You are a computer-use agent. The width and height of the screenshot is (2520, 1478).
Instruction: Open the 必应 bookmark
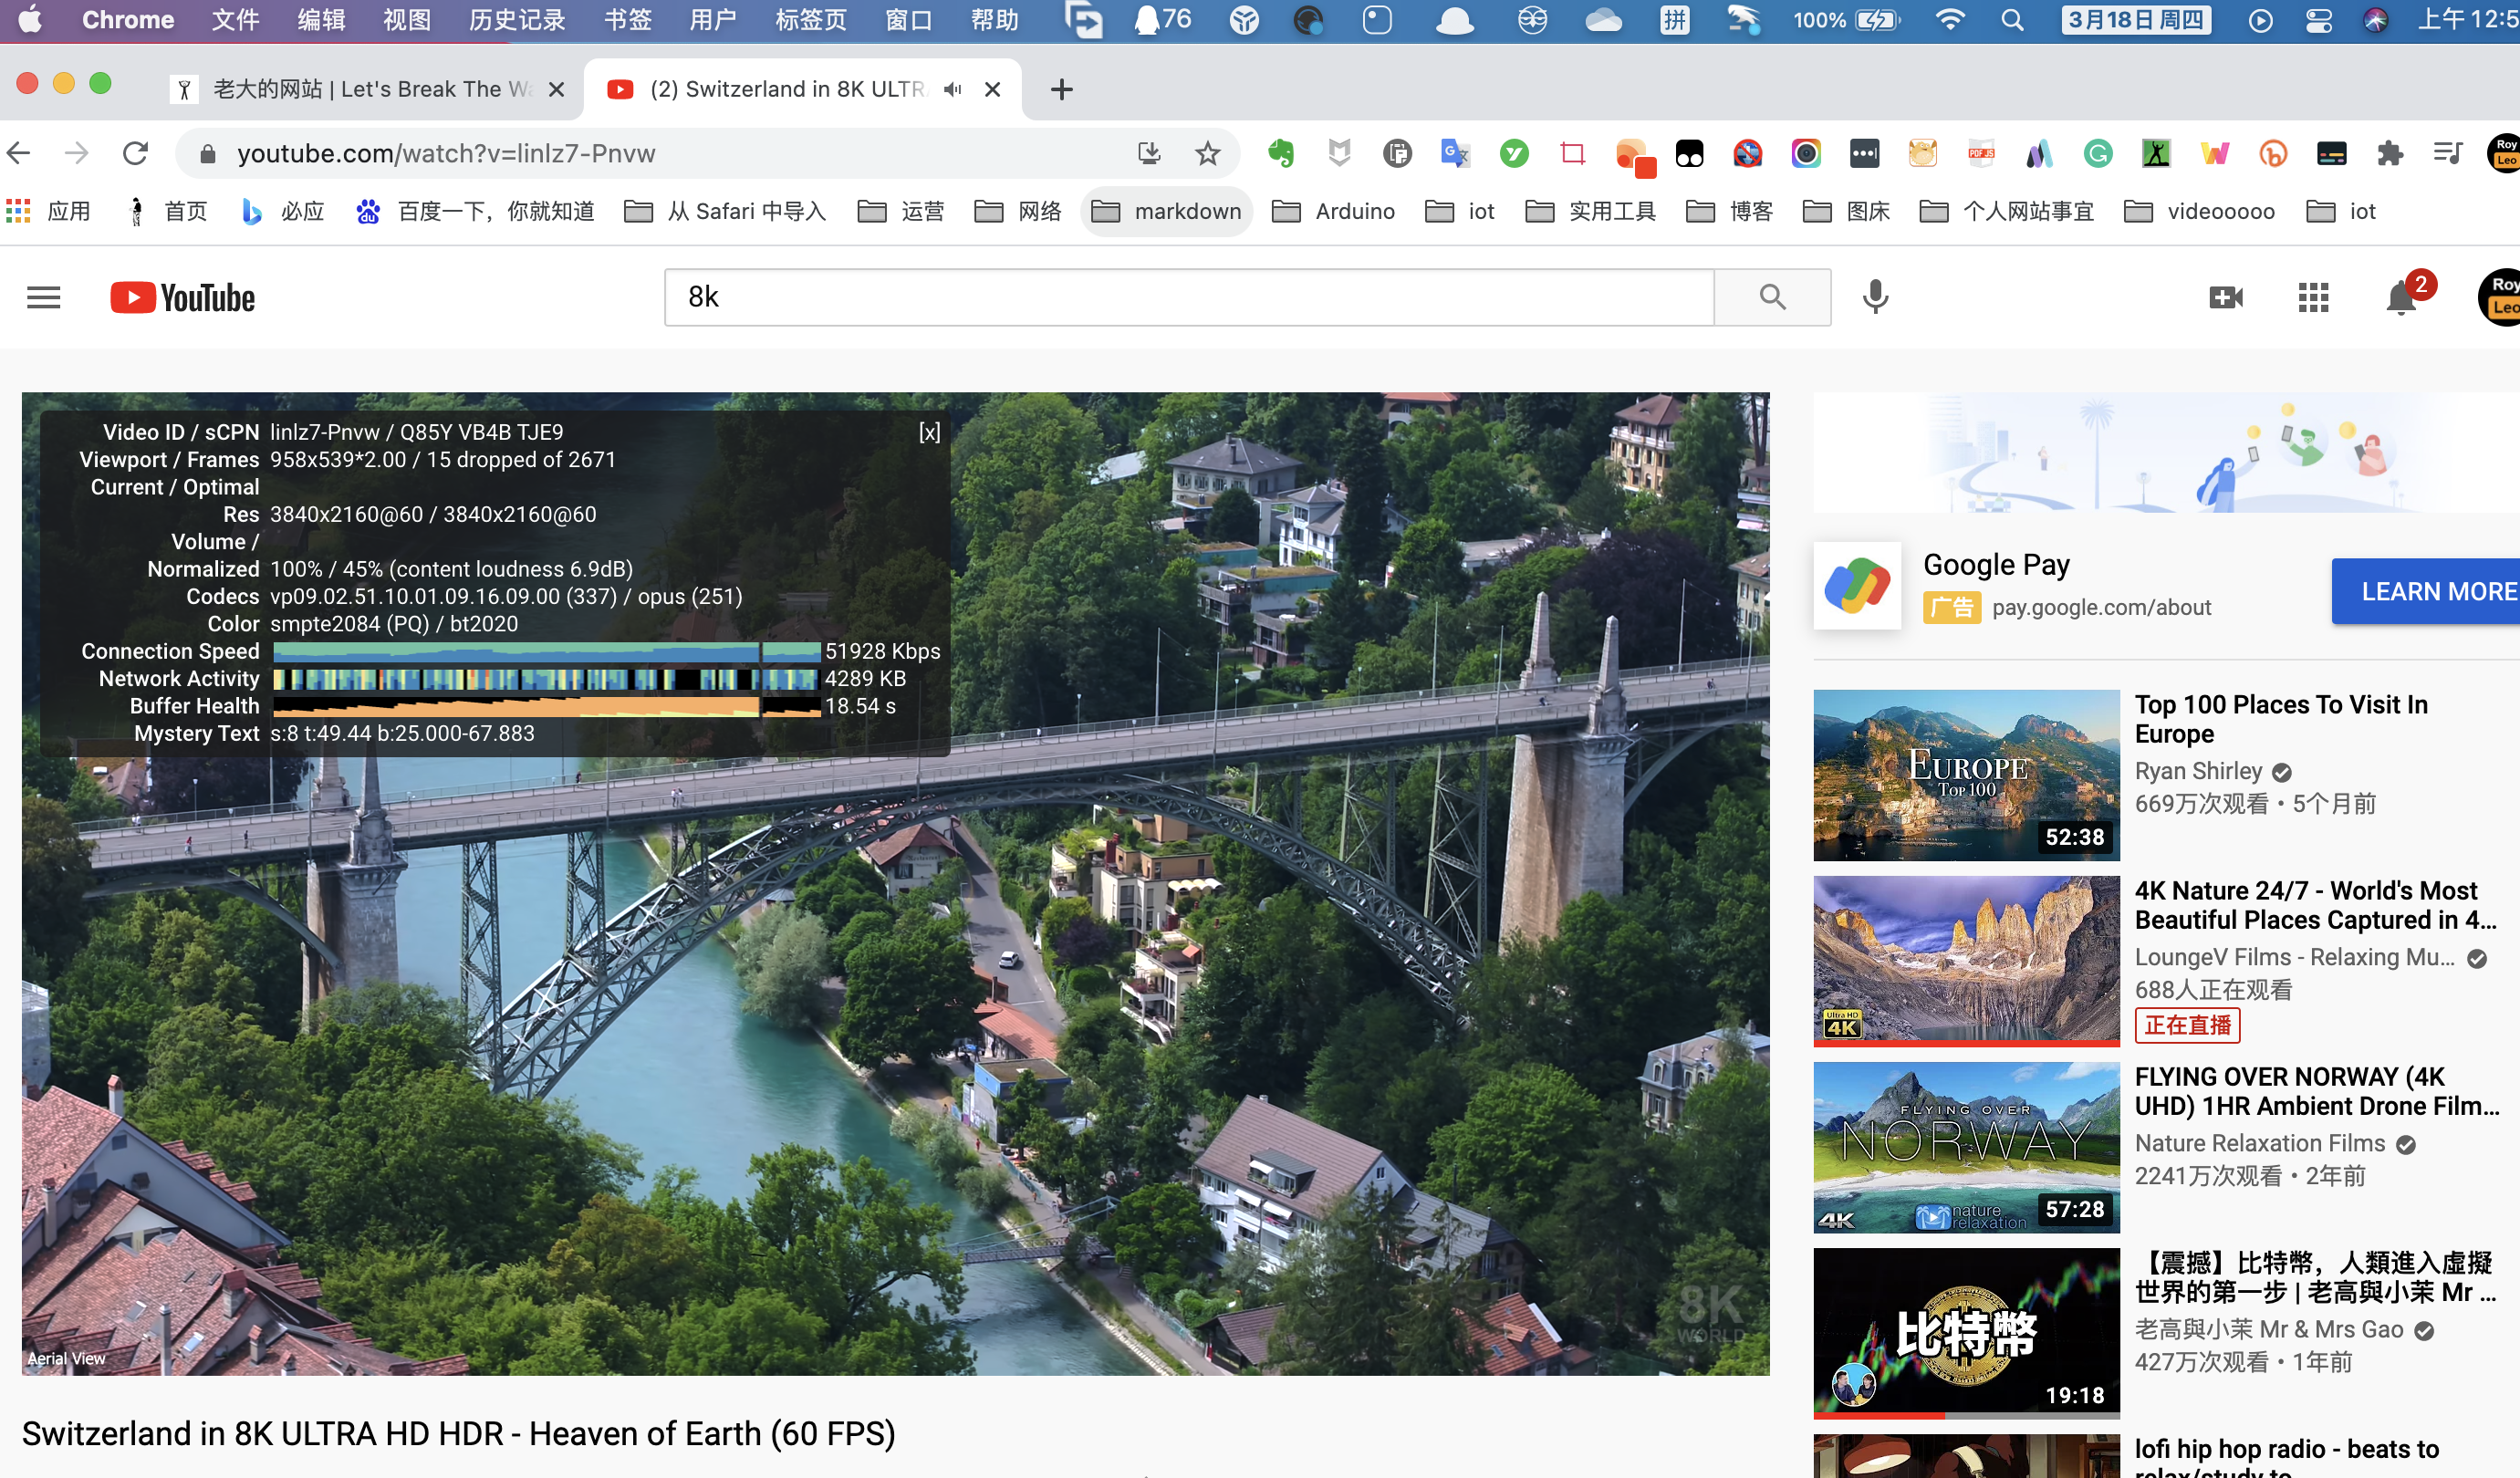[x=283, y=211]
